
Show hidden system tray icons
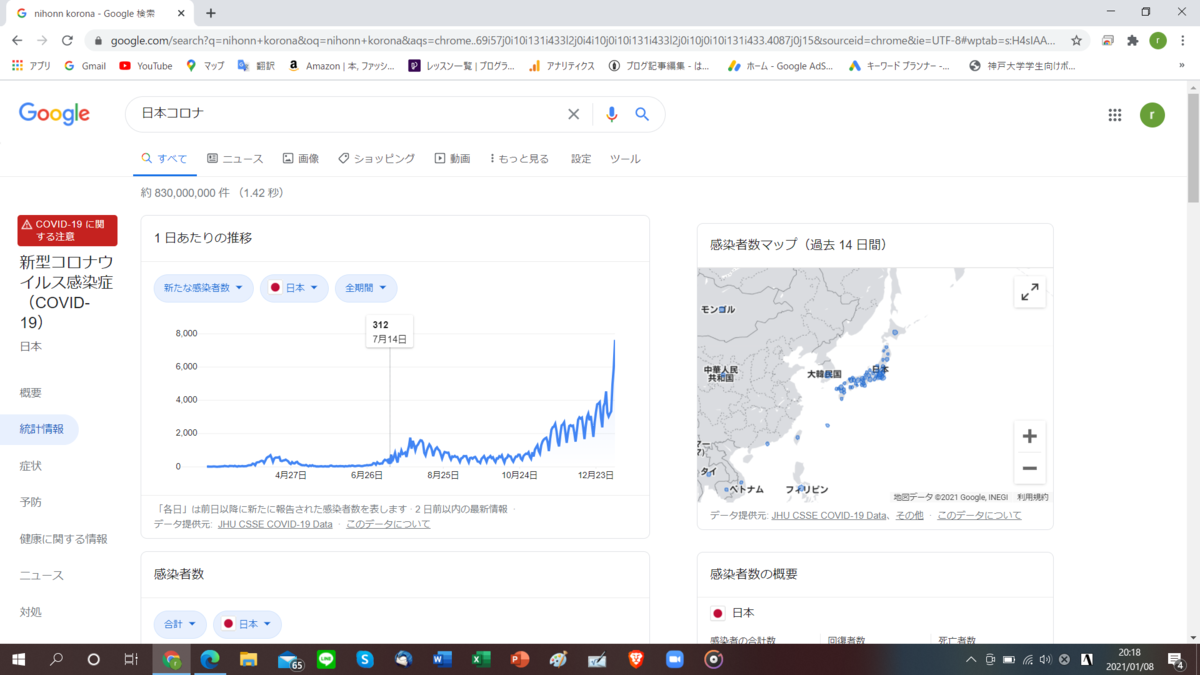coord(971,659)
